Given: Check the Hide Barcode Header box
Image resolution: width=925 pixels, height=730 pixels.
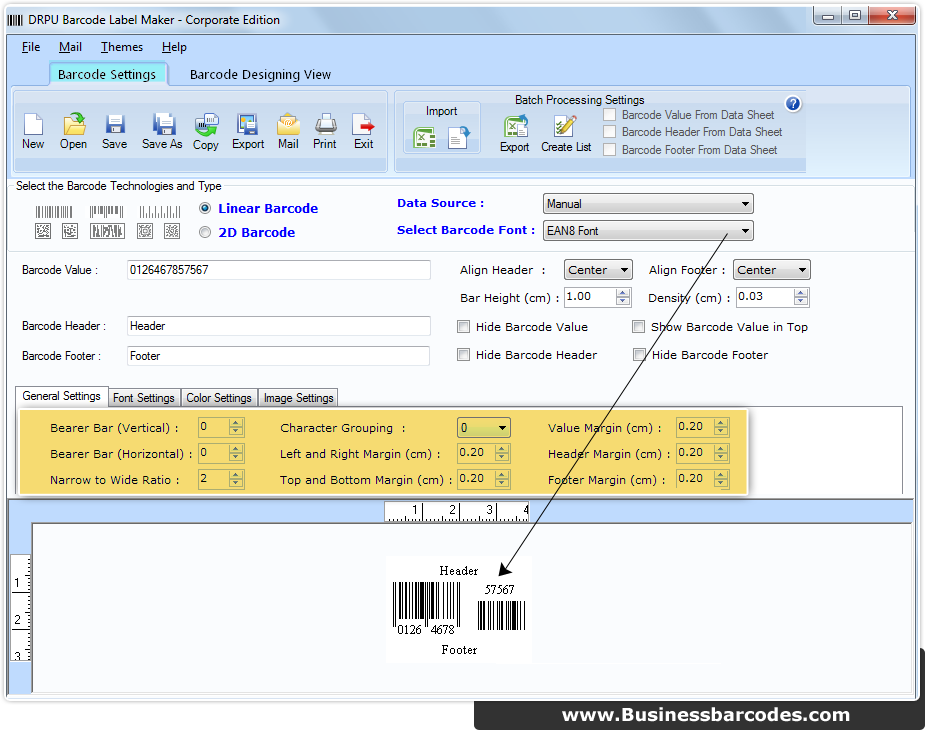Looking at the screenshot, I should tap(464, 355).
